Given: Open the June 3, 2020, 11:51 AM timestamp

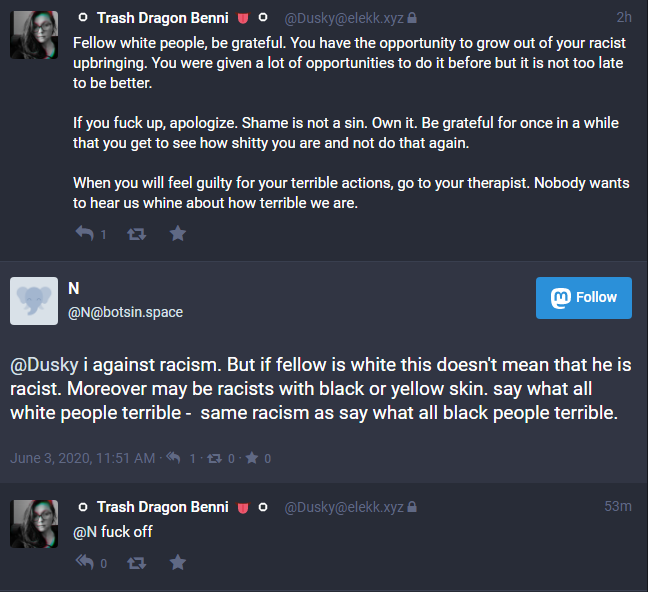Looking at the screenshot, I should tap(82, 458).
